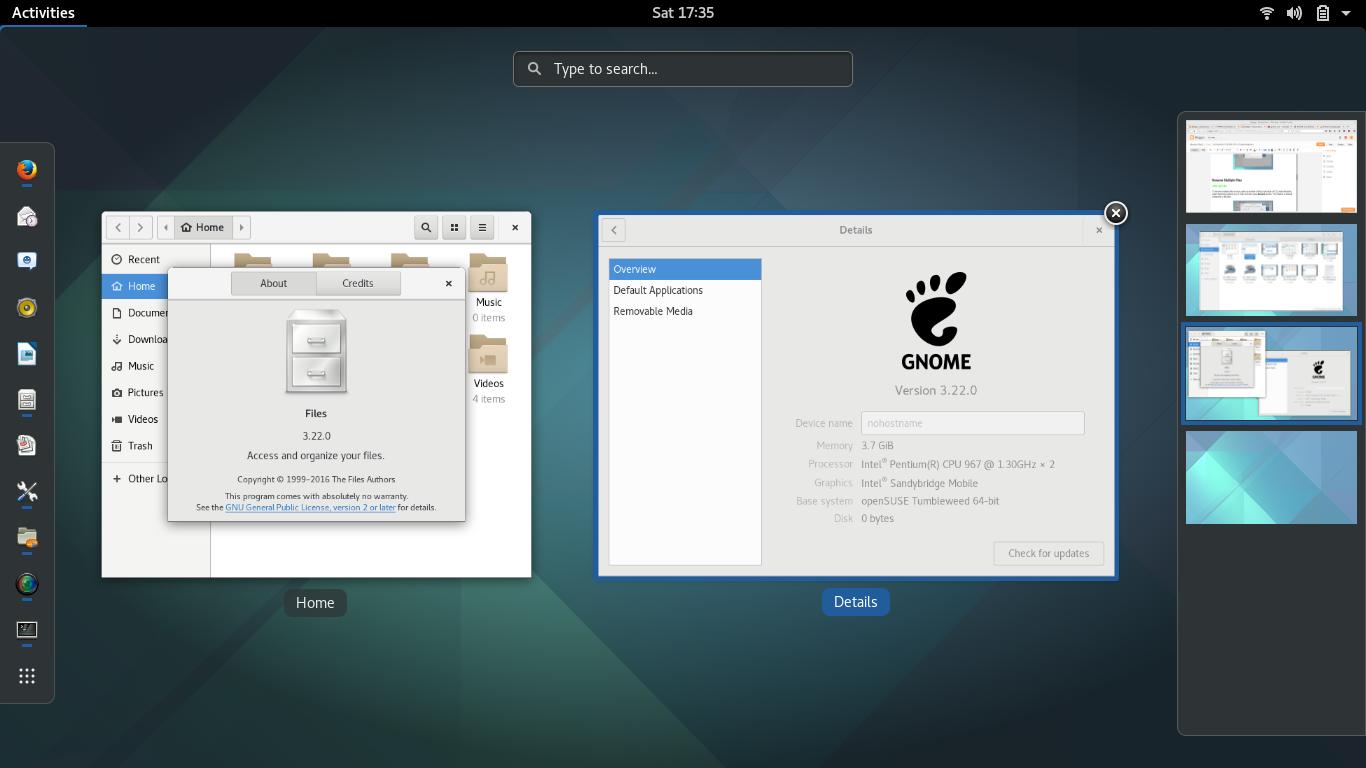Click the Type to search field
Viewport: 1366px width, 768px height.
point(683,69)
